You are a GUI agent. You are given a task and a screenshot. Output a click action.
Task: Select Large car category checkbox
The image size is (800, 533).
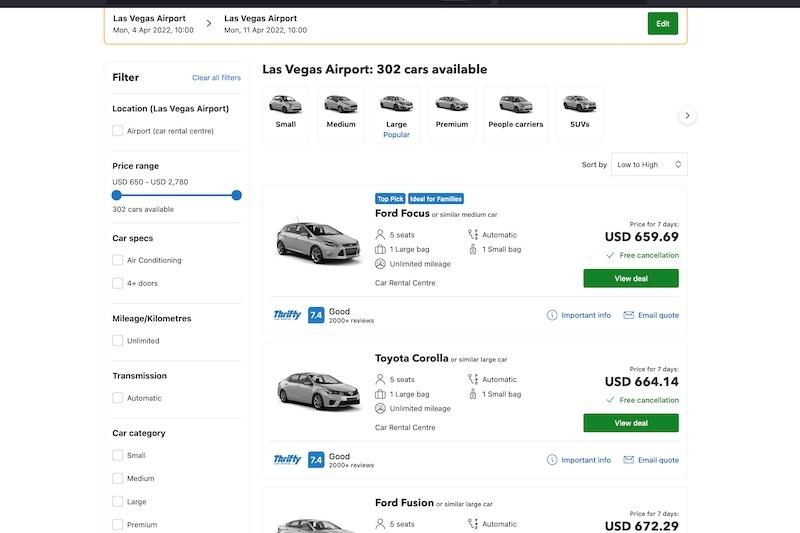117,501
